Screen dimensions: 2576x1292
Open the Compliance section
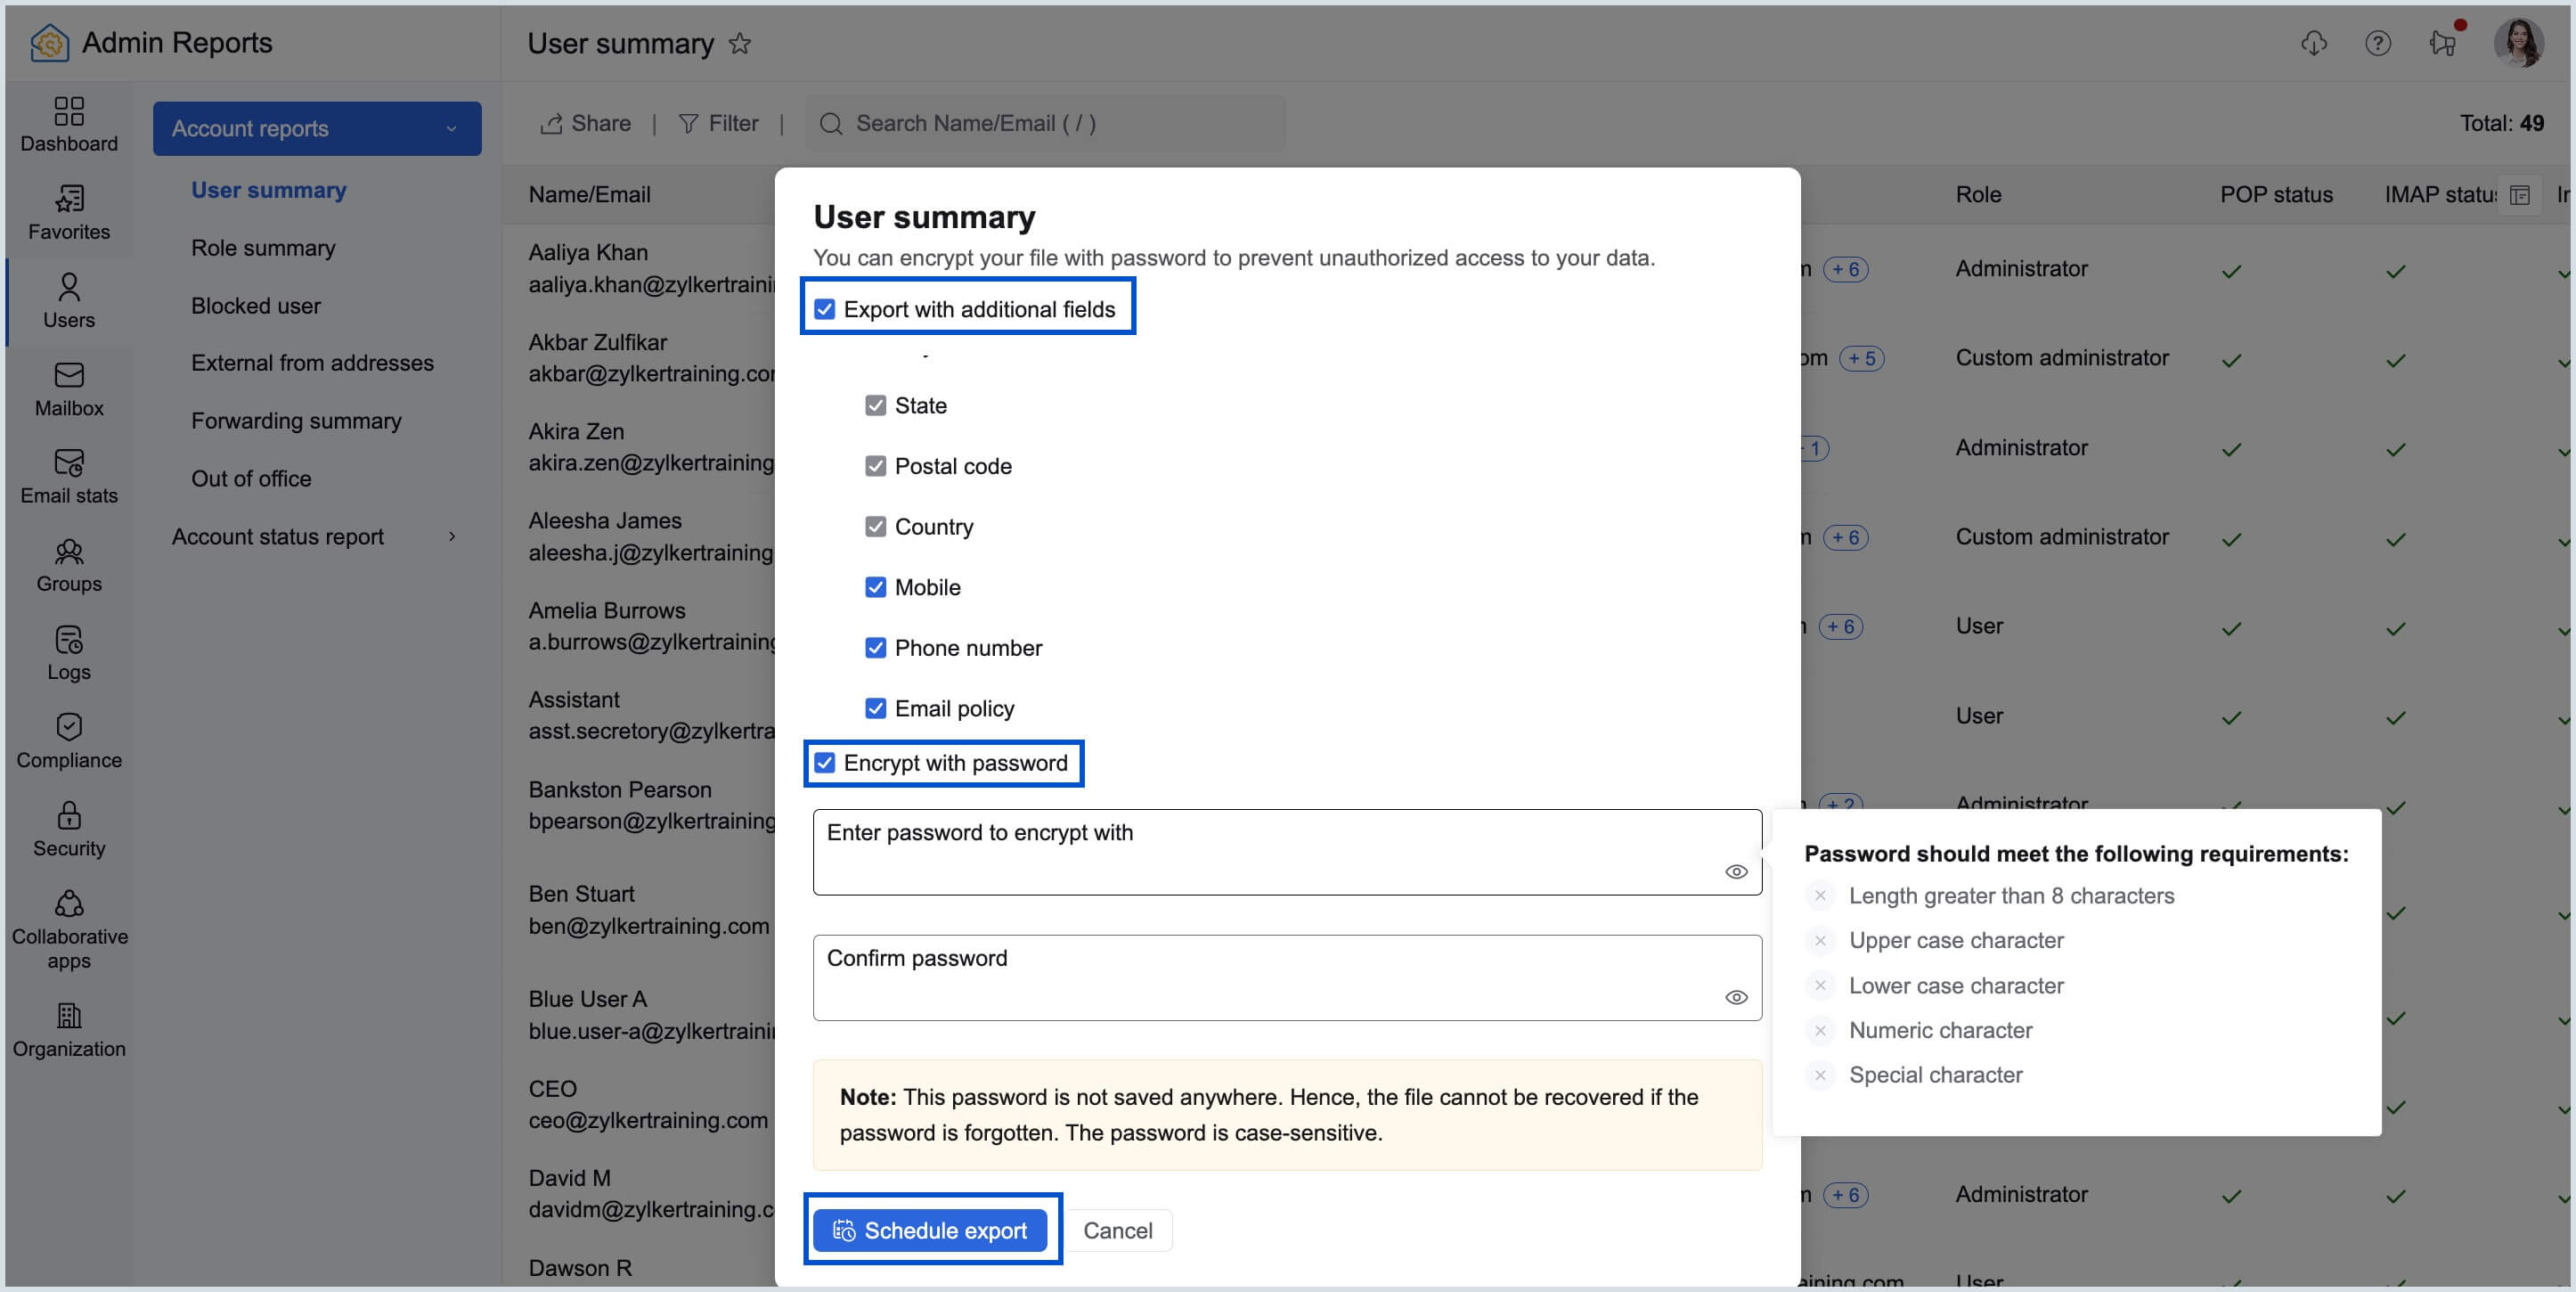click(68, 740)
